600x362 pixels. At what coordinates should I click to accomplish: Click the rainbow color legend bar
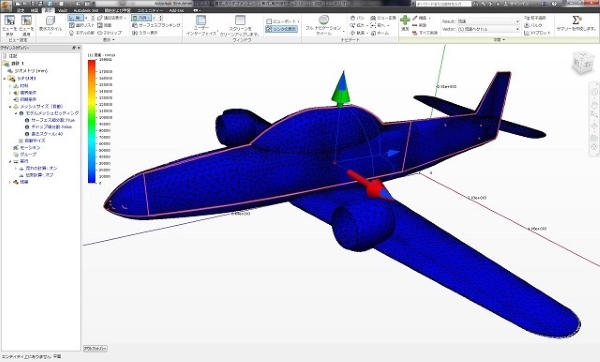[x=91, y=121]
